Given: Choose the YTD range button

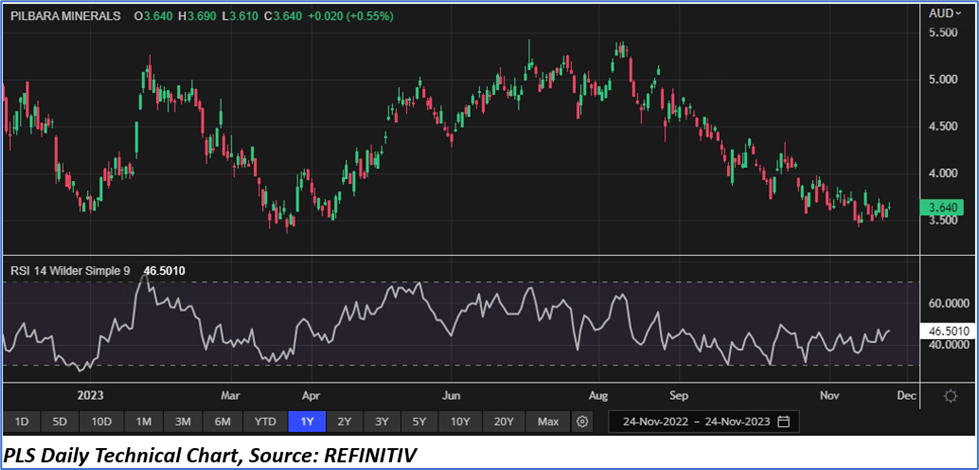Looking at the screenshot, I should [265, 421].
